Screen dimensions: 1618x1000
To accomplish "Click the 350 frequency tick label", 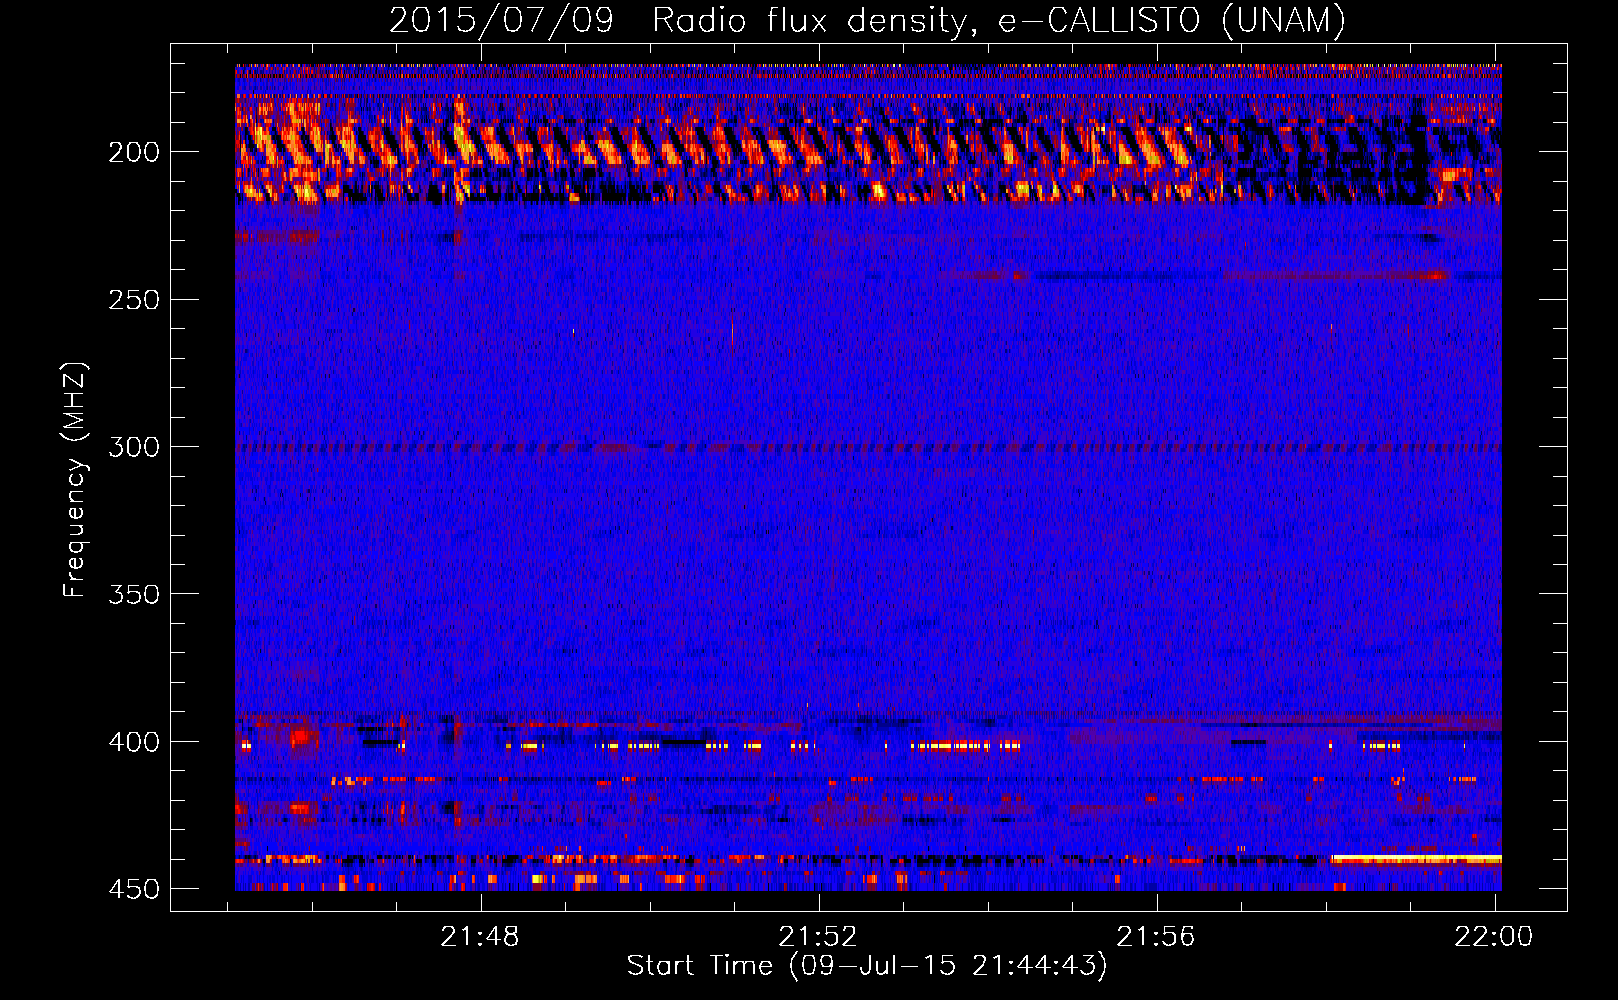I will click(133, 594).
